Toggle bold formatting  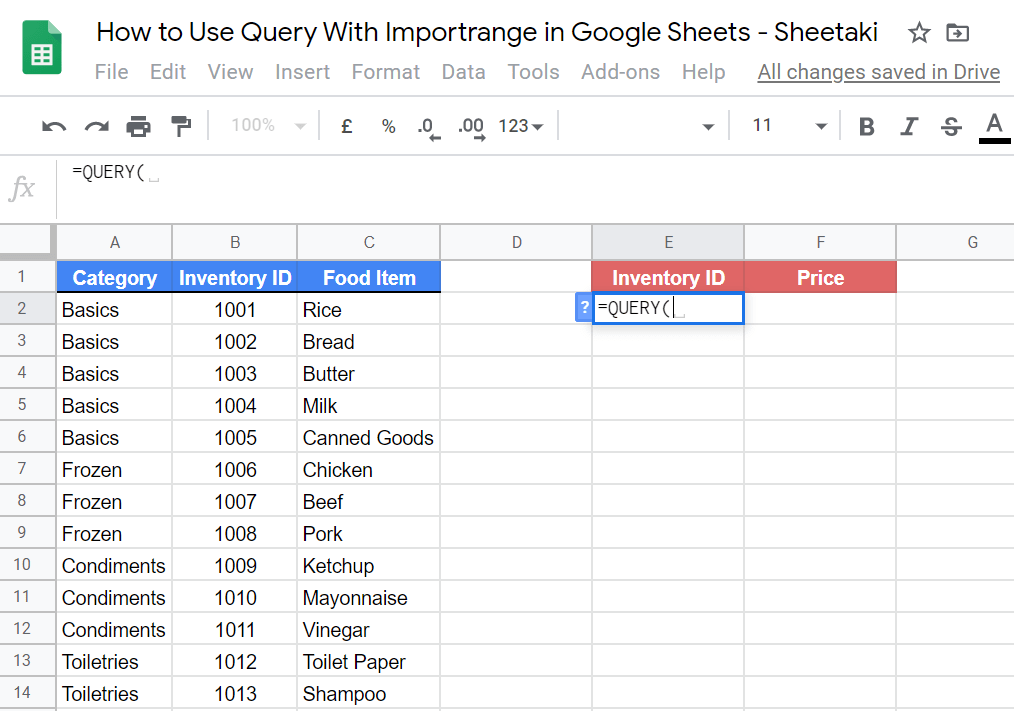coord(866,126)
